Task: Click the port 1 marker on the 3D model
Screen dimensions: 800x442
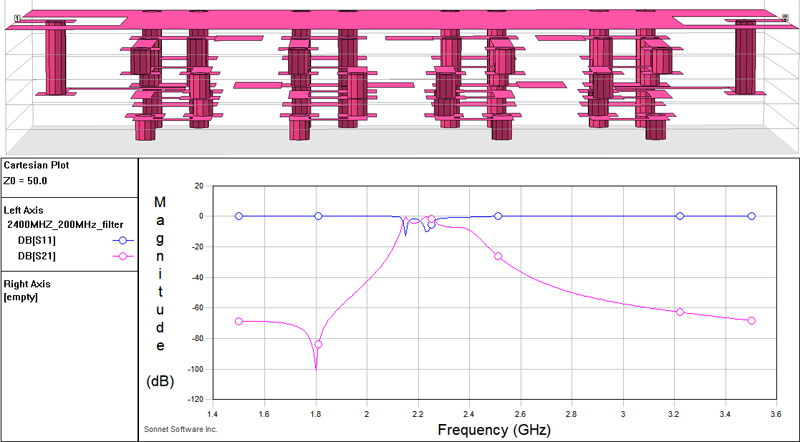Action: 17,19
